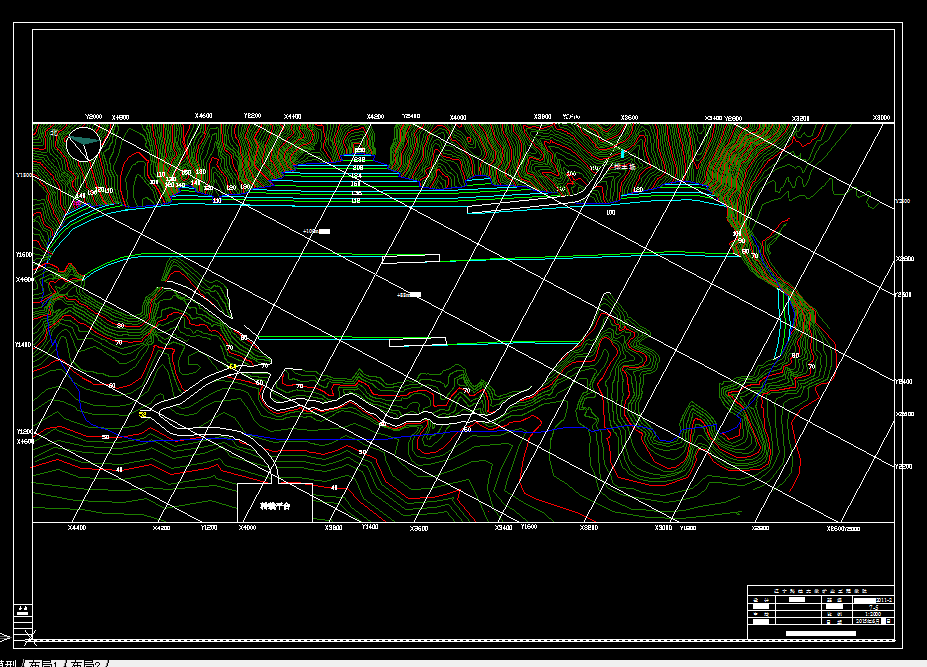Click the X3600 label on bottom border
The height and width of the screenshot is (667, 927).
[419, 528]
